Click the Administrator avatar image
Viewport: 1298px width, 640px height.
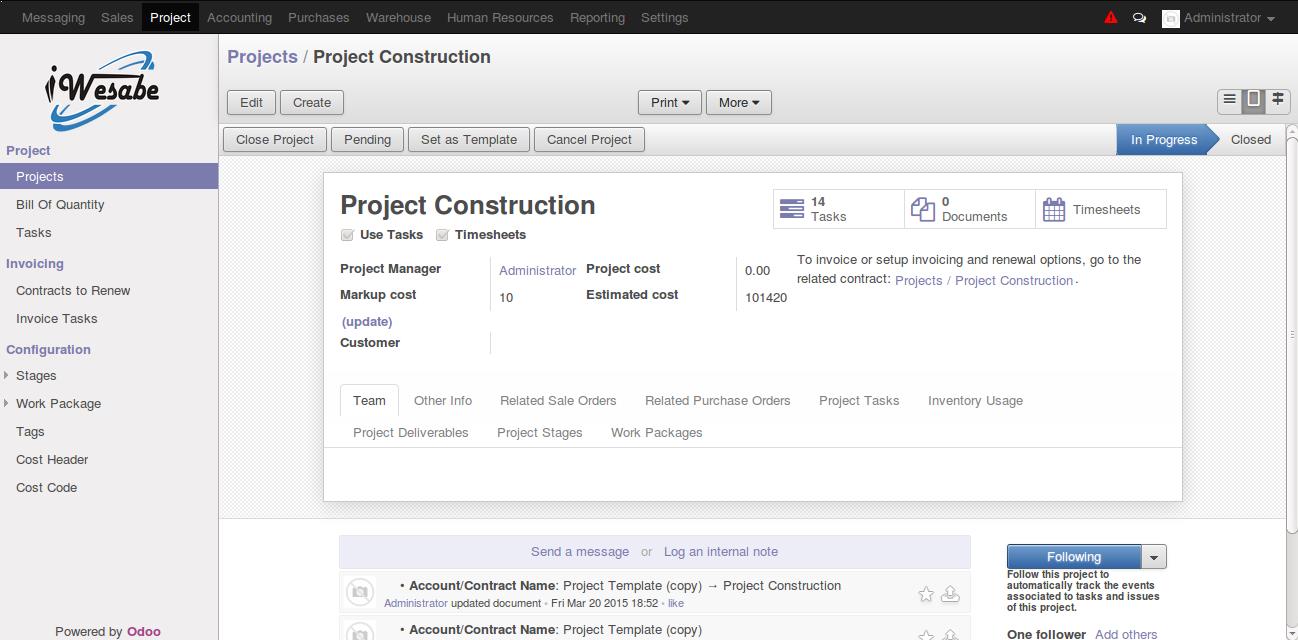(1170, 18)
